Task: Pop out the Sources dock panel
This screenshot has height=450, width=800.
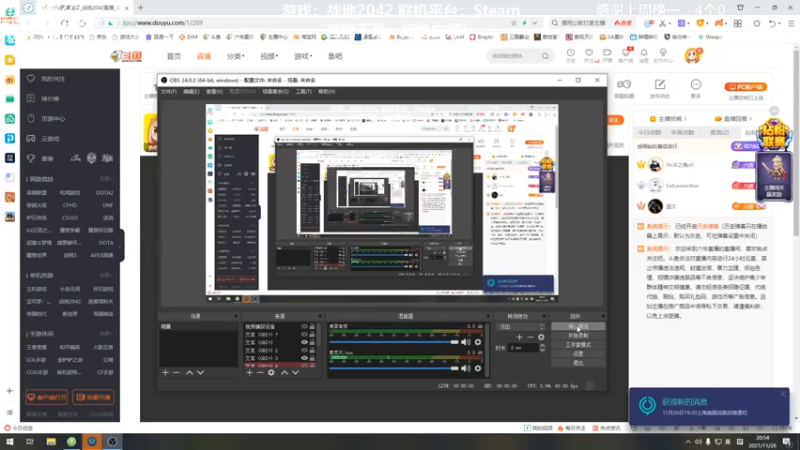Action: 320,316
